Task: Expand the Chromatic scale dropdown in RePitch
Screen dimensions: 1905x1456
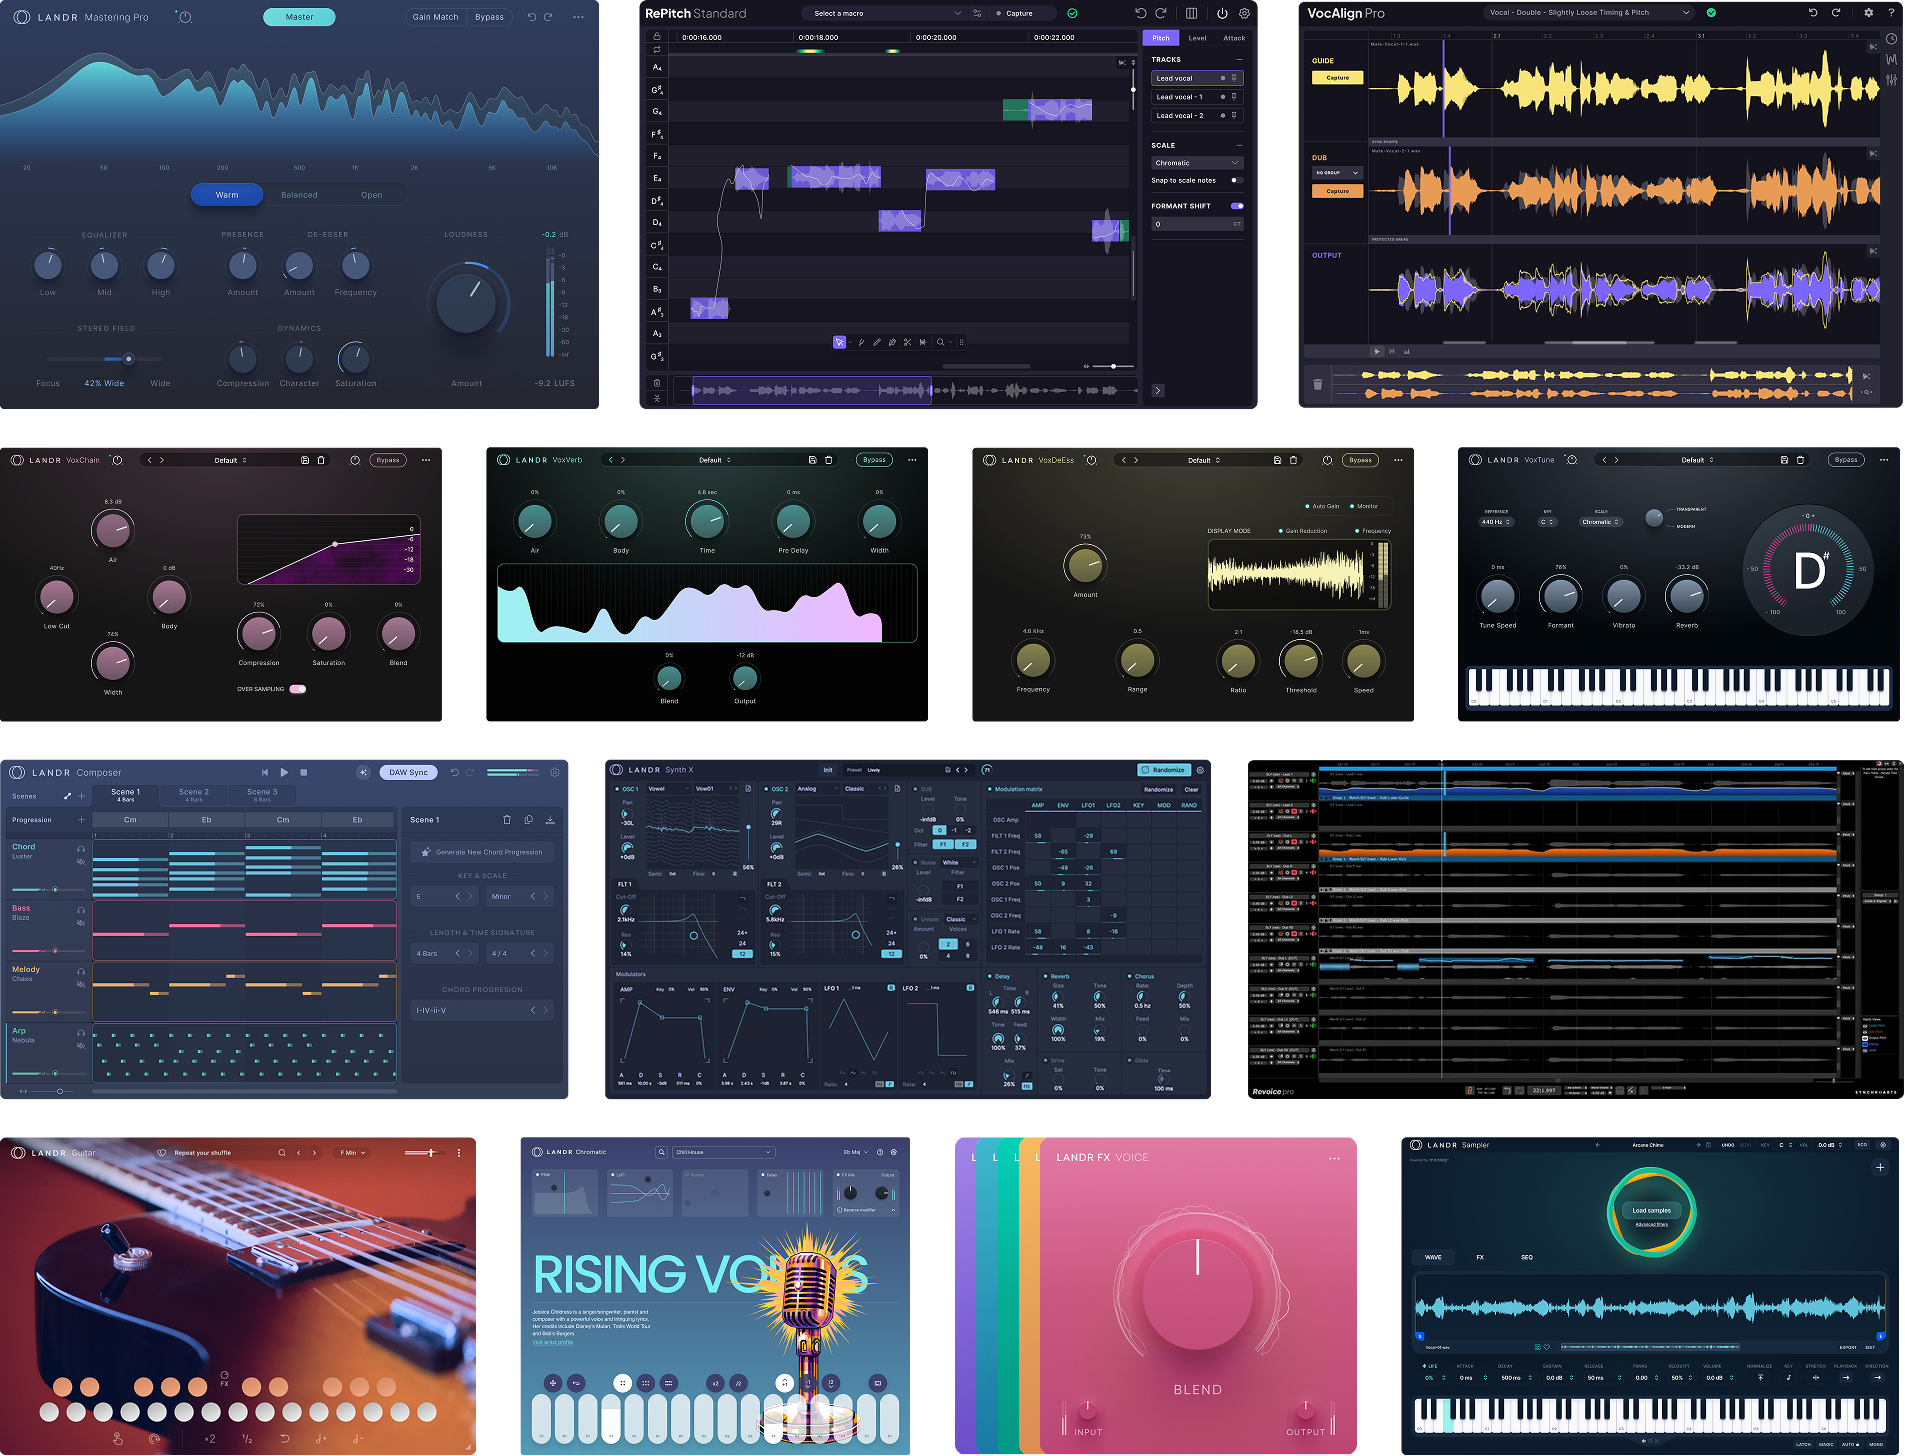Action: [1196, 163]
